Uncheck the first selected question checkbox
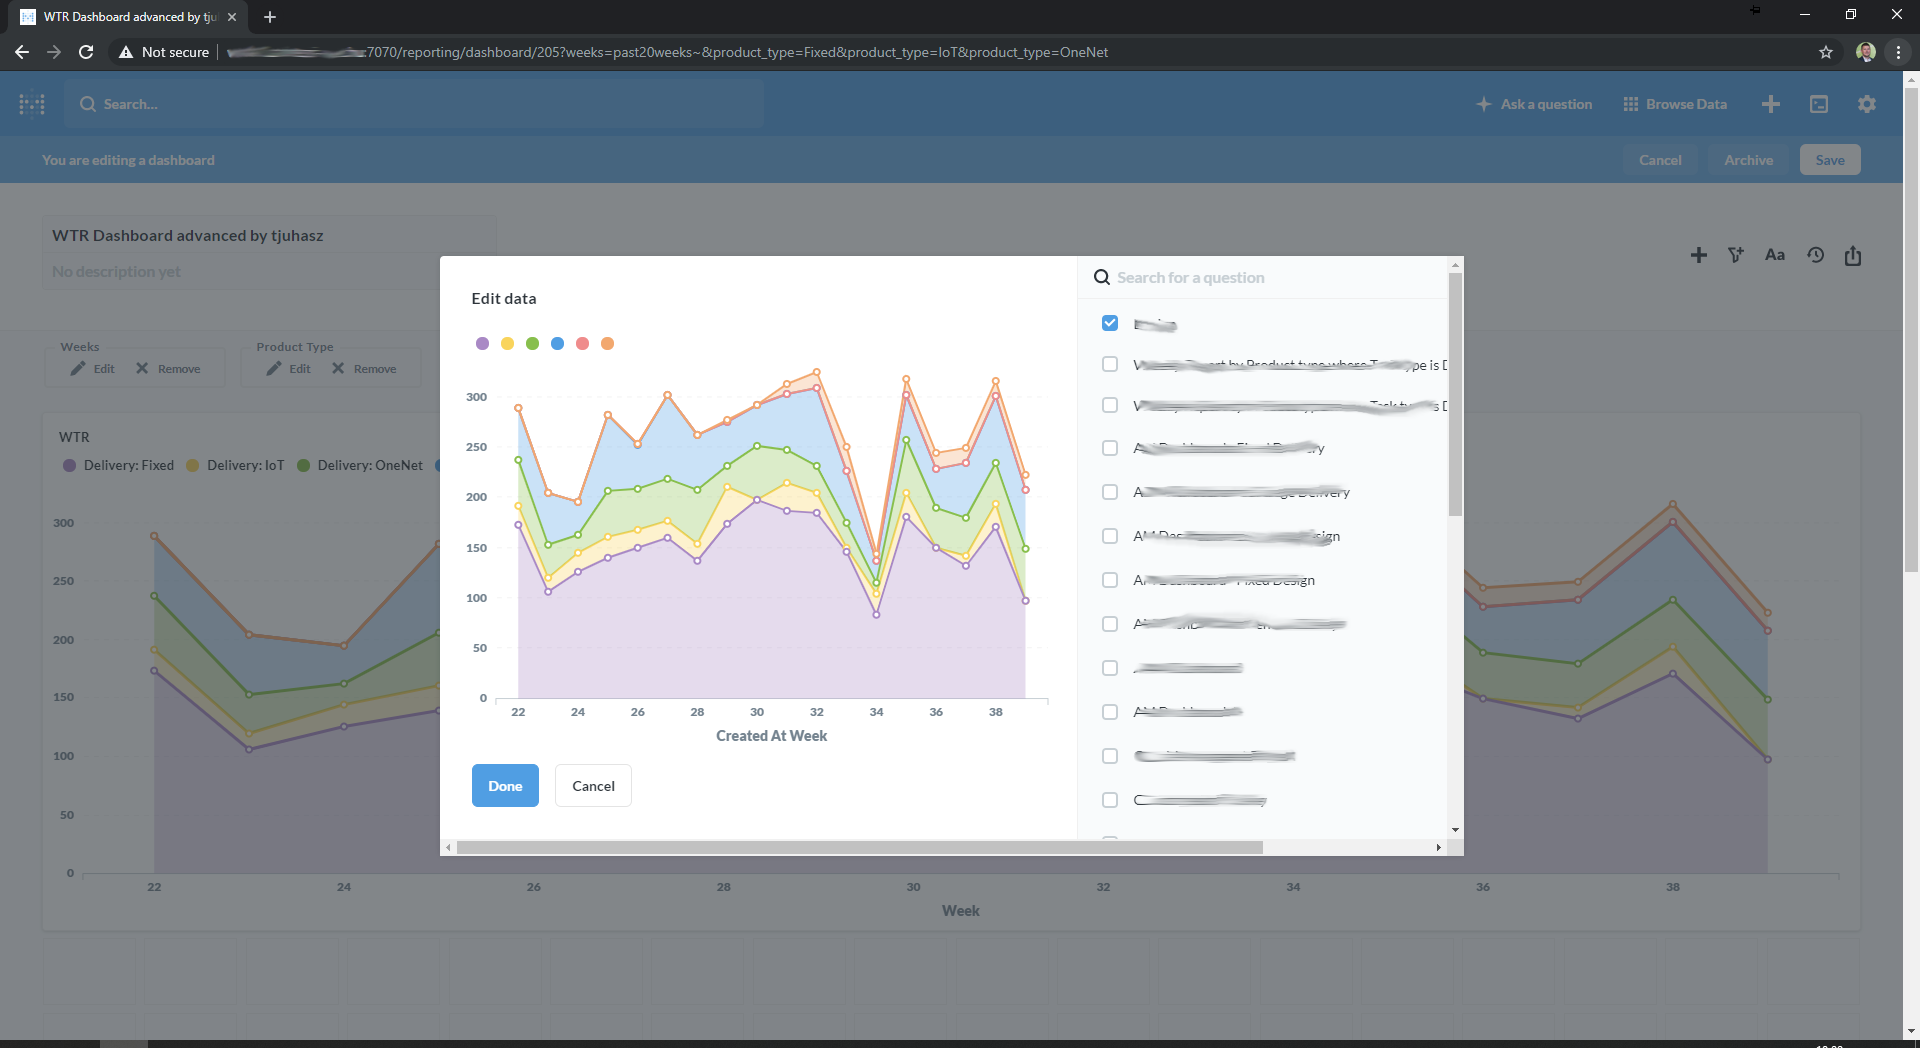Screen dimensions: 1920x1048 point(1109,323)
